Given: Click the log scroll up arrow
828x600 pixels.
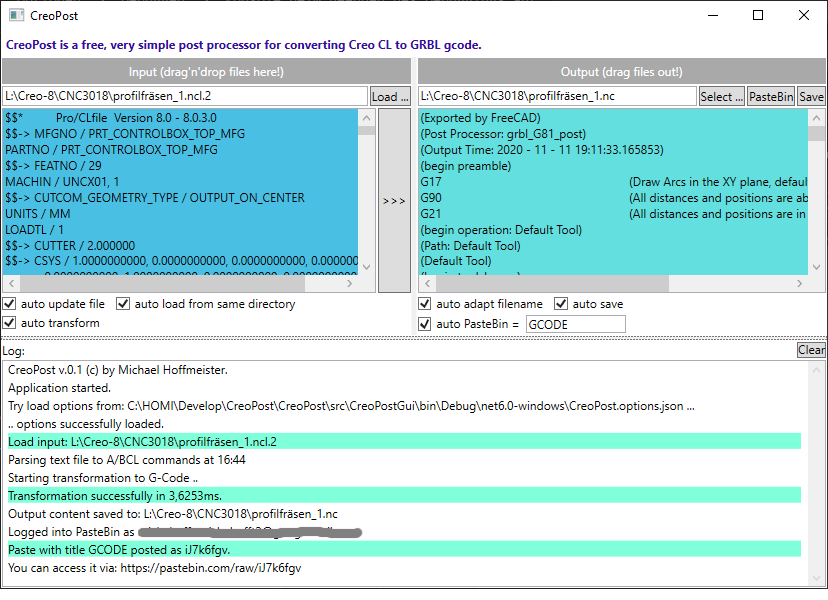Looking at the screenshot, I should click(816, 370).
